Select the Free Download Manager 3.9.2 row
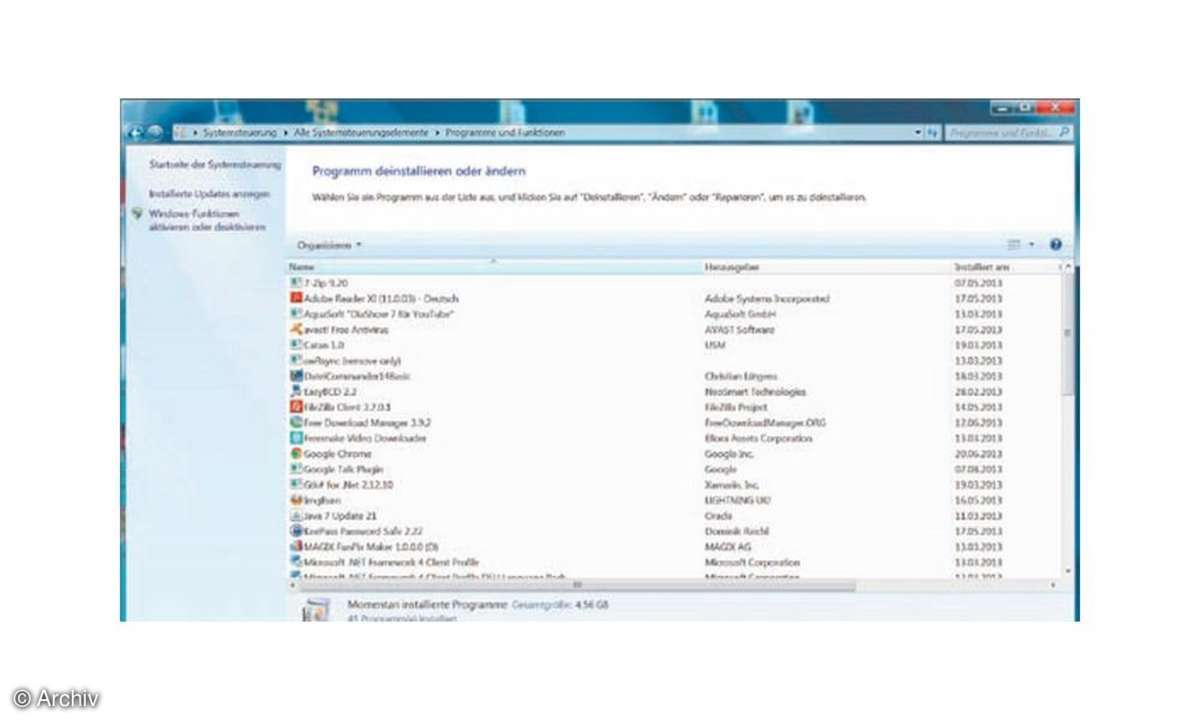This screenshot has height=720, width=1200. [673, 423]
